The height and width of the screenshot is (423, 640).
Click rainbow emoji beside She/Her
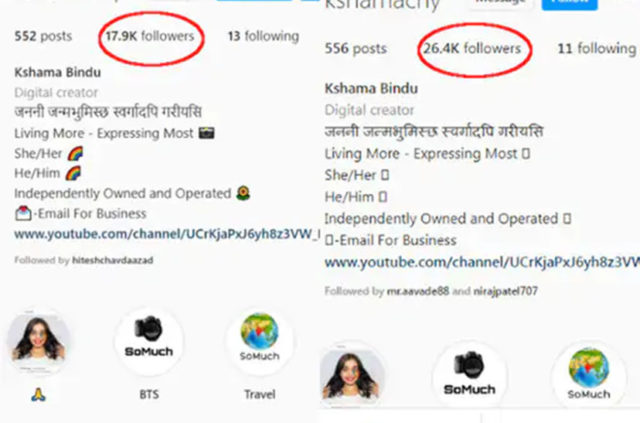75,154
